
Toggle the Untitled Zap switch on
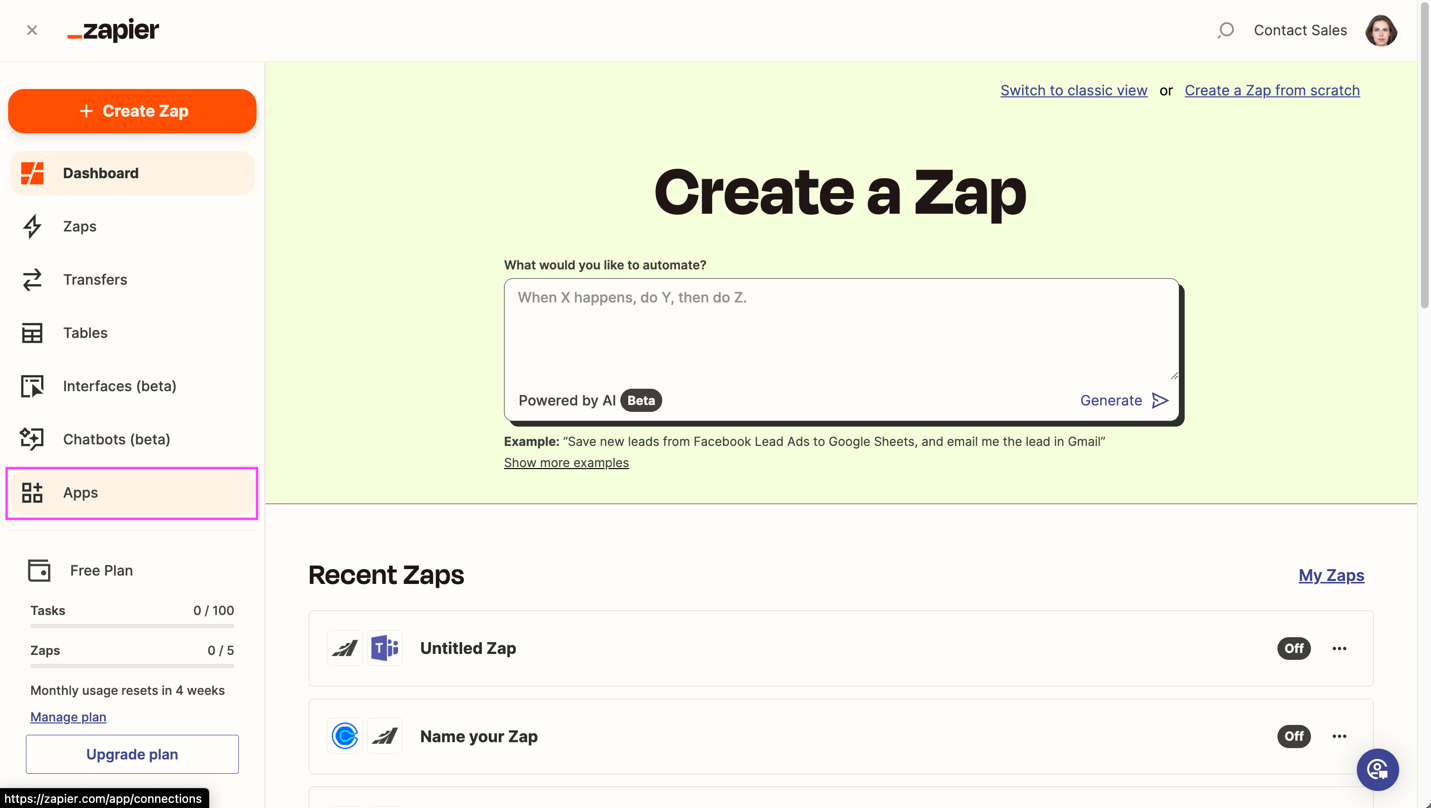point(1294,648)
